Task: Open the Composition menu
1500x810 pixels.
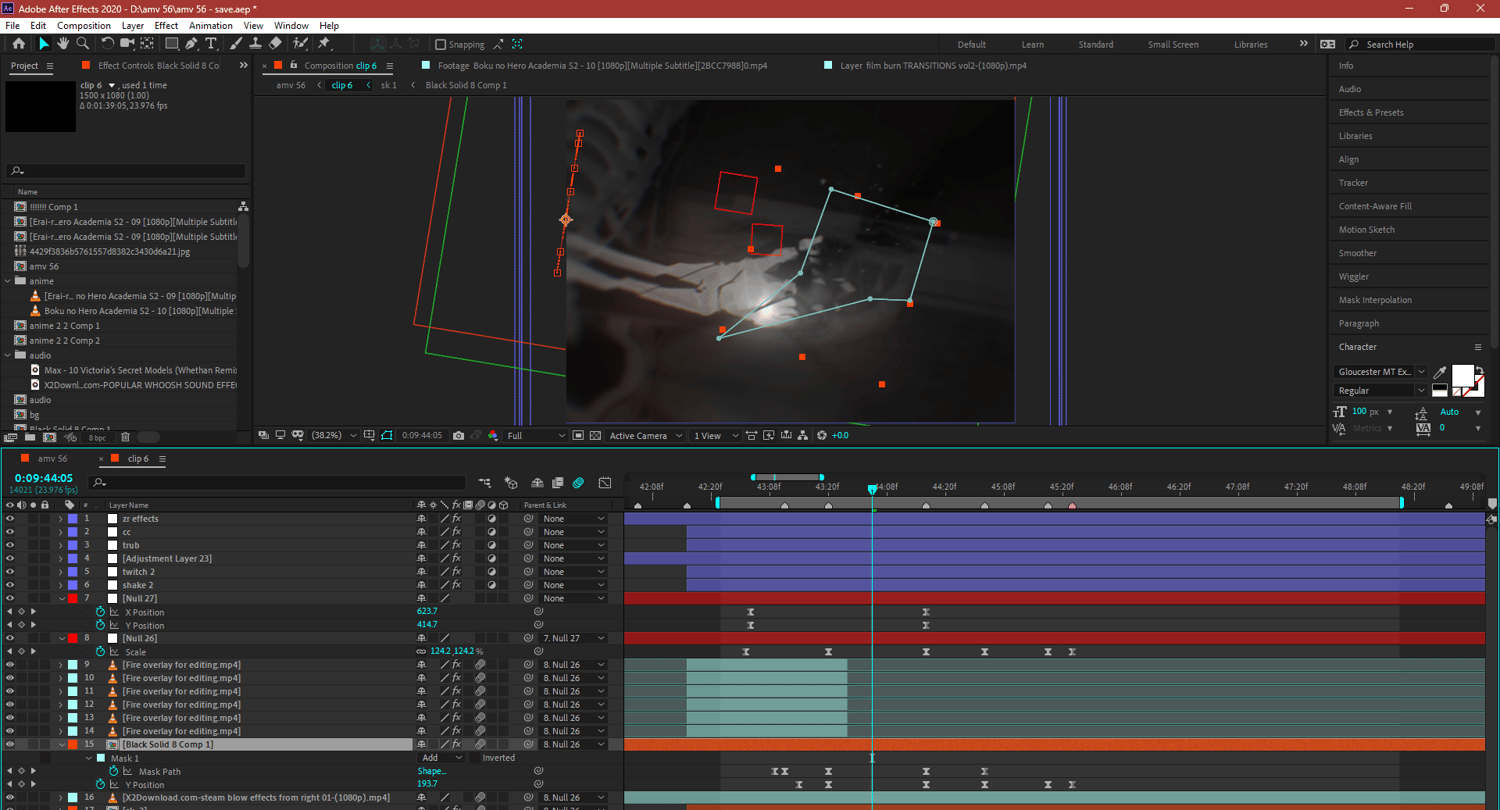Action: click(84, 26)
